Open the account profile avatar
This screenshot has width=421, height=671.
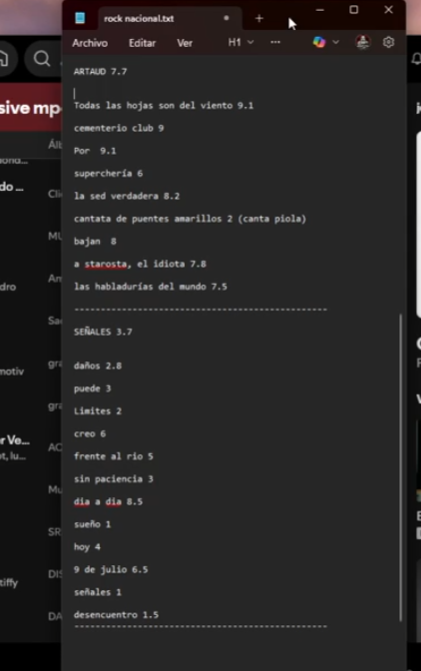point(363,42)
